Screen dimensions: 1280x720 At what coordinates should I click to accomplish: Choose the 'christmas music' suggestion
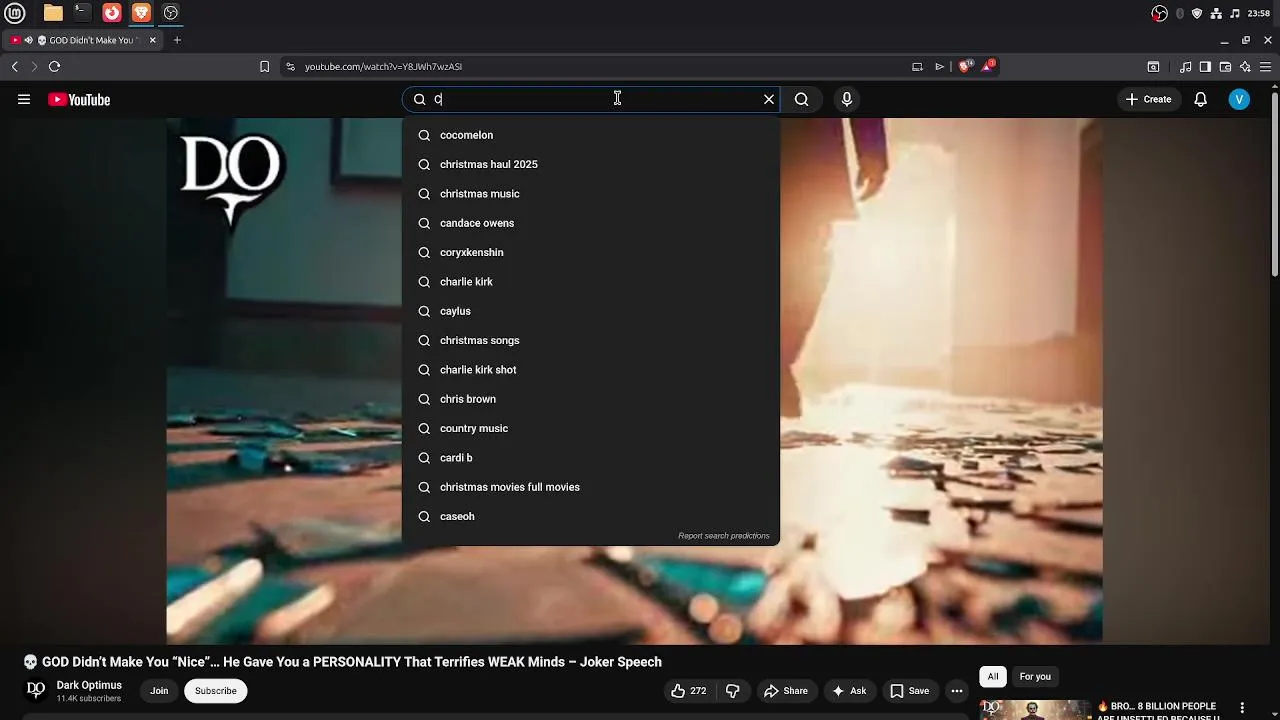590,194
